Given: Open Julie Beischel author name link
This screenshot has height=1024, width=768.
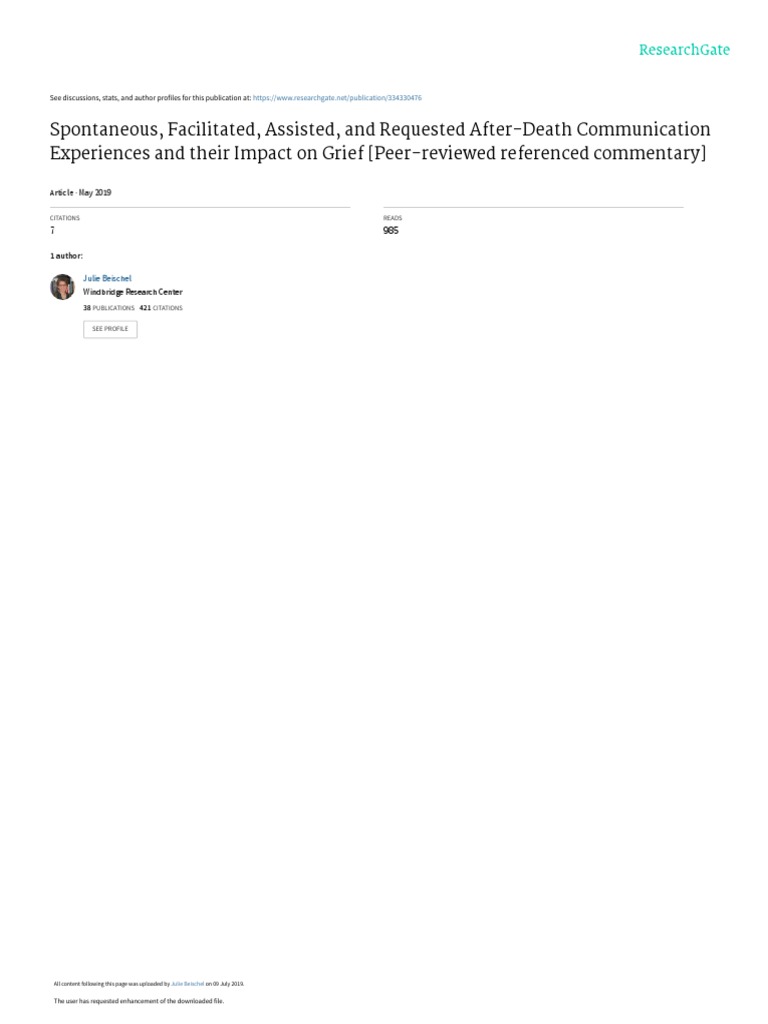Looking at the screenshot, I should pyautogui.click(x=107, y=278).
